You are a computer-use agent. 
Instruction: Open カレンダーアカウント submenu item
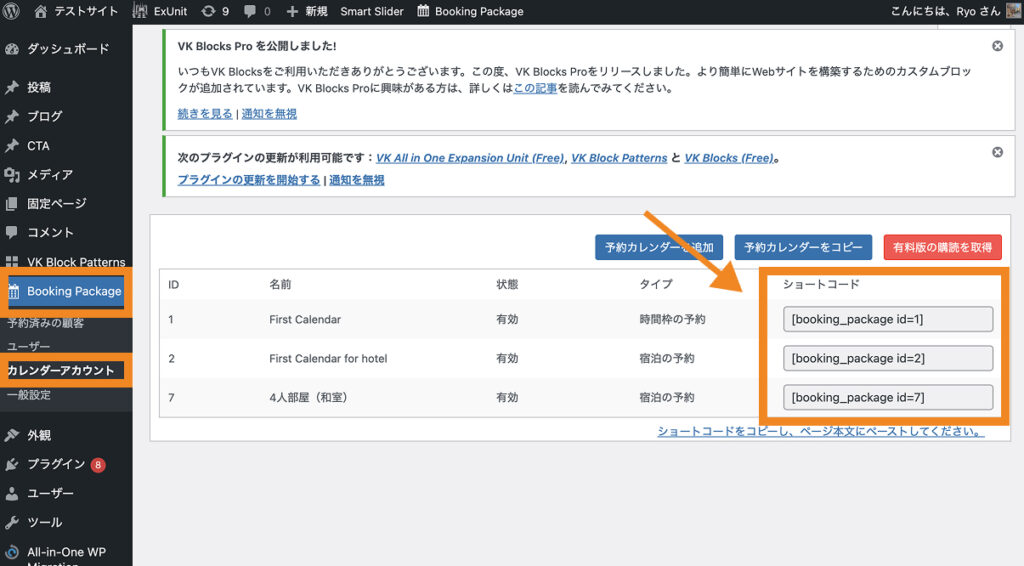tap(61, 370)
